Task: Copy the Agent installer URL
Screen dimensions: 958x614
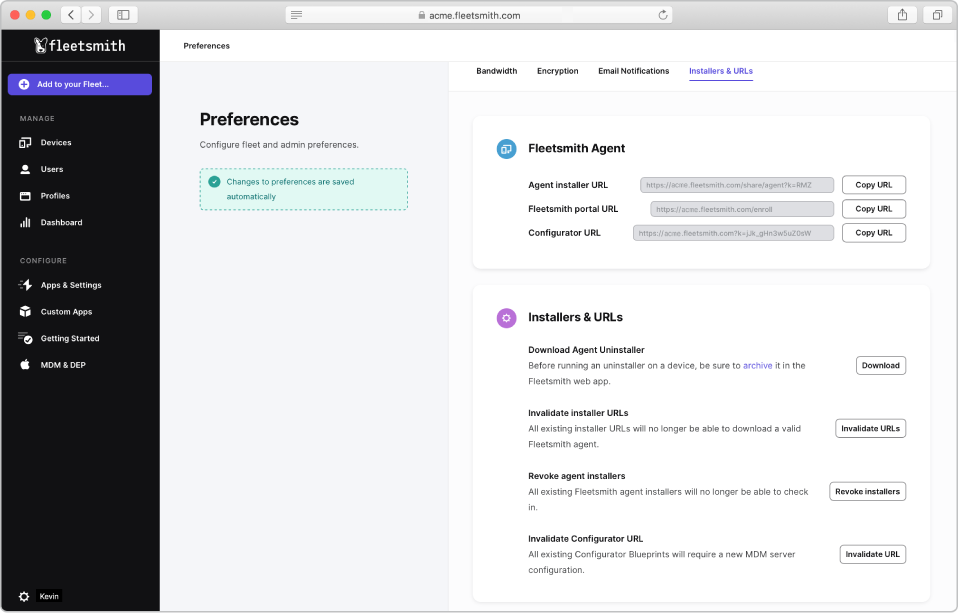Action: 874,185
